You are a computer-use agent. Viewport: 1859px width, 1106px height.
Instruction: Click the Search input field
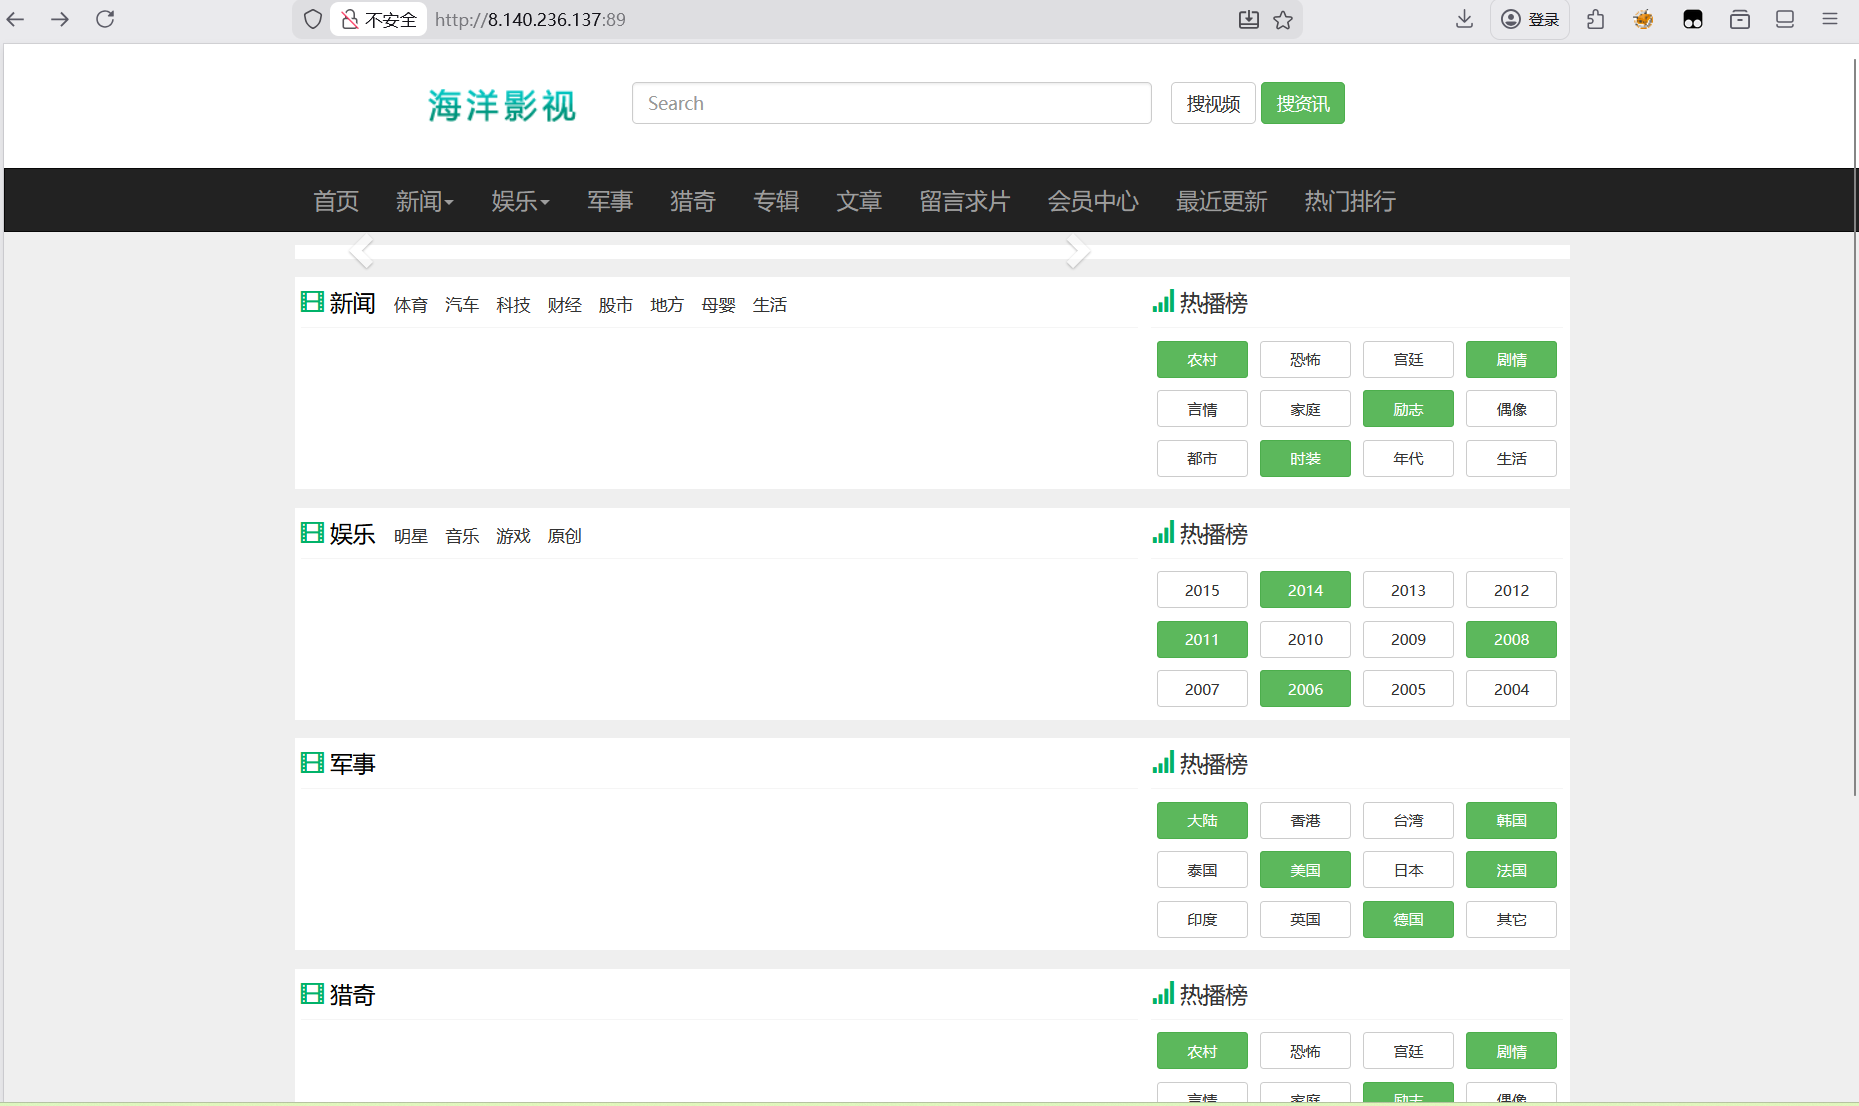(x=891, y=103)
